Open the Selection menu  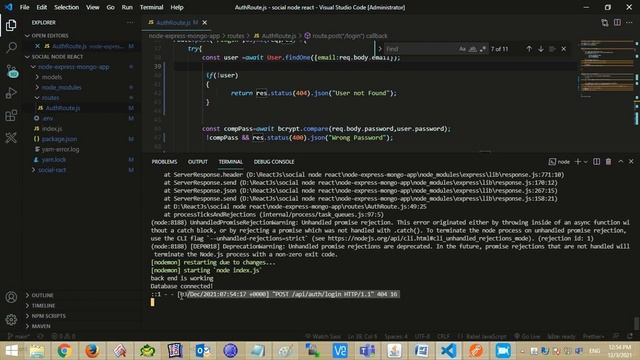[67, 7]
